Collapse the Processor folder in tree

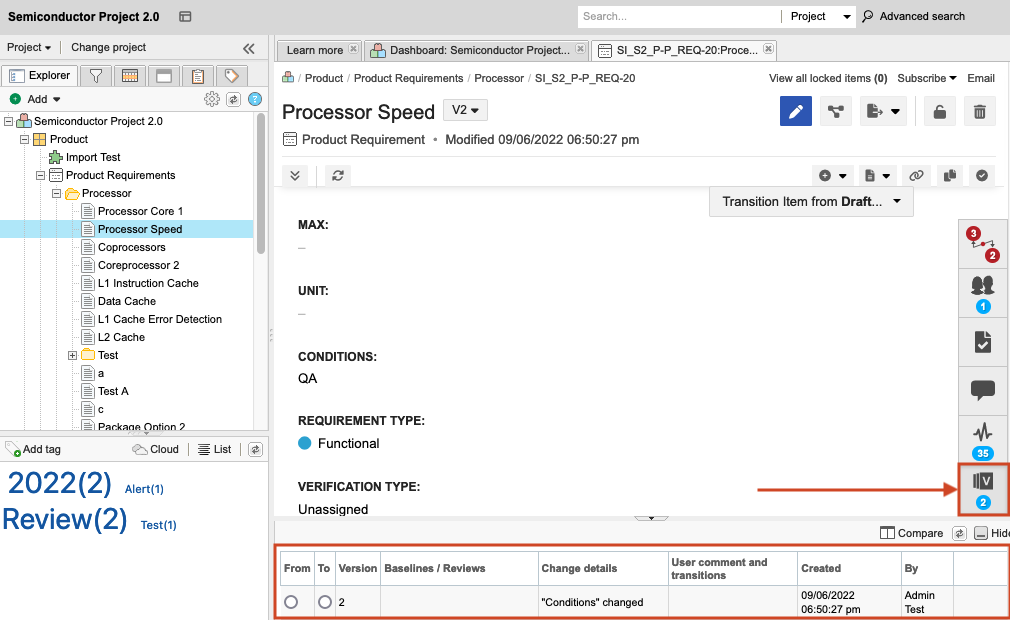tap(57, 193)
